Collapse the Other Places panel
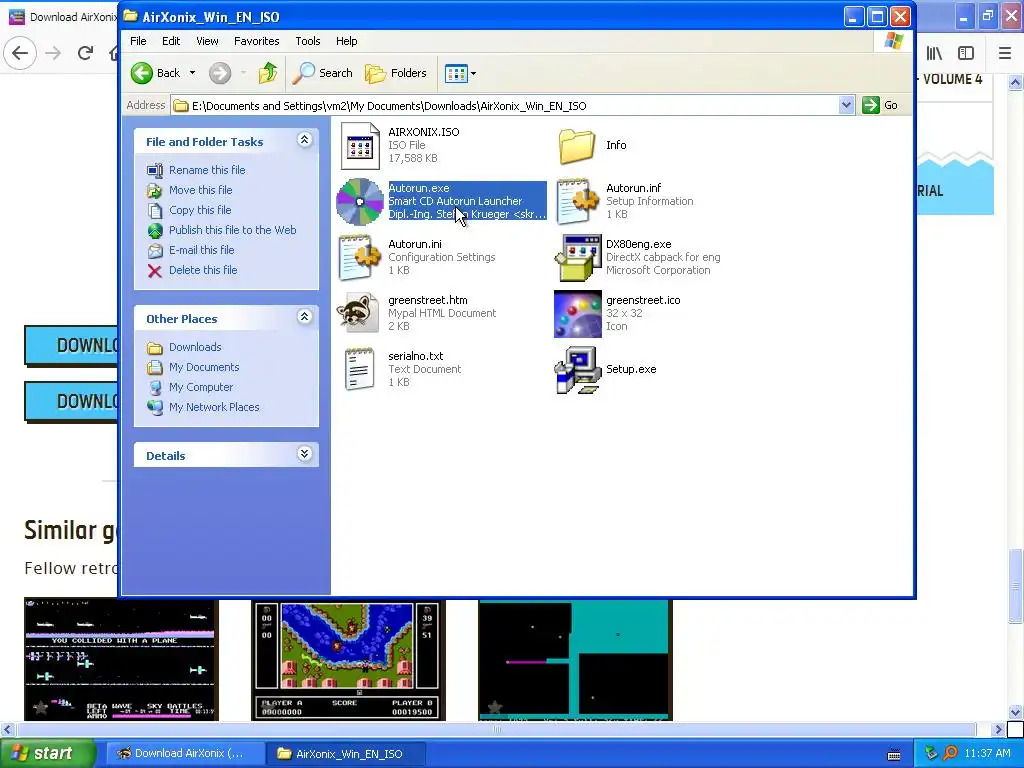 (x=304, y=317)
